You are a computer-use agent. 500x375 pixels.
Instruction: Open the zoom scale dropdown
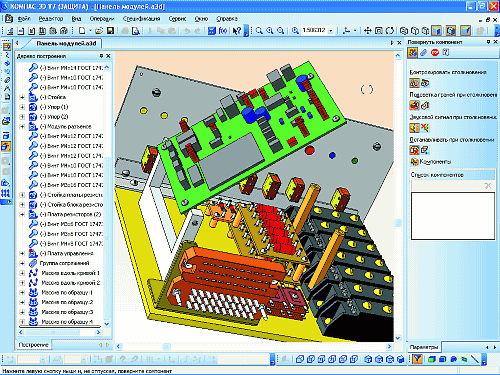tap(331, 31)
